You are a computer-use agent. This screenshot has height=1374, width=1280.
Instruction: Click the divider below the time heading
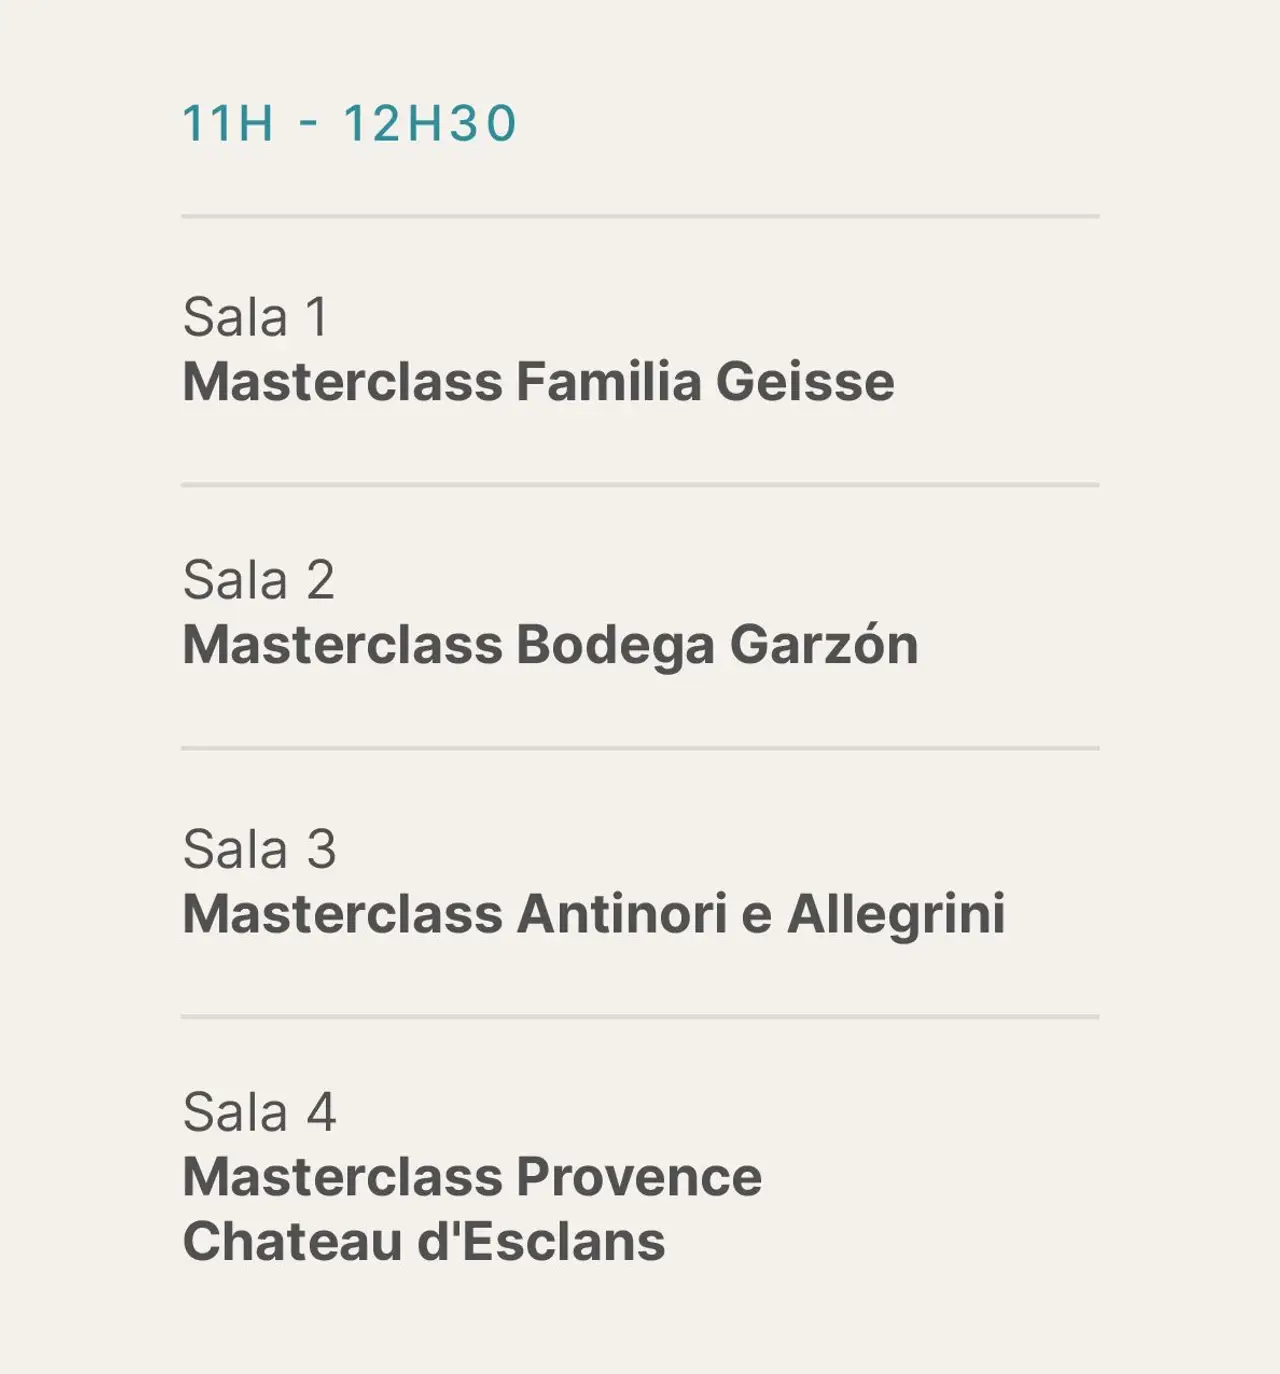coord(640,216)
